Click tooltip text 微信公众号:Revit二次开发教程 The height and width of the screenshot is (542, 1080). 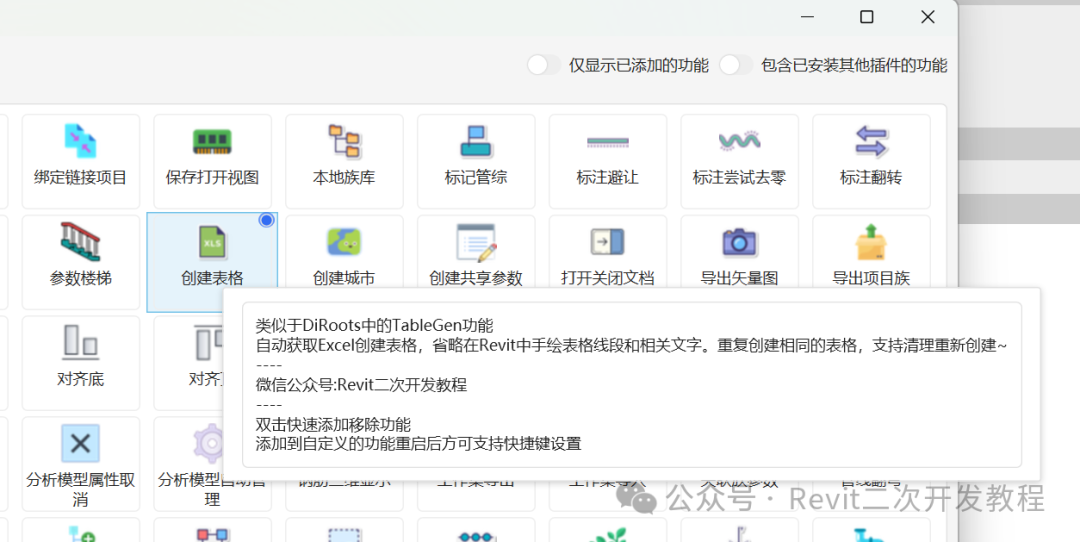(x=361, y=384)
